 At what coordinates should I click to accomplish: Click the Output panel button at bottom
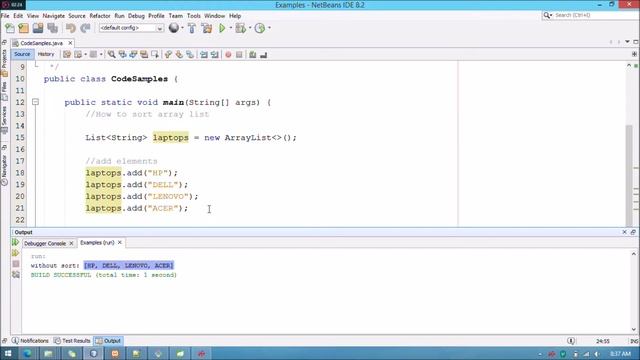click(108, 341)
